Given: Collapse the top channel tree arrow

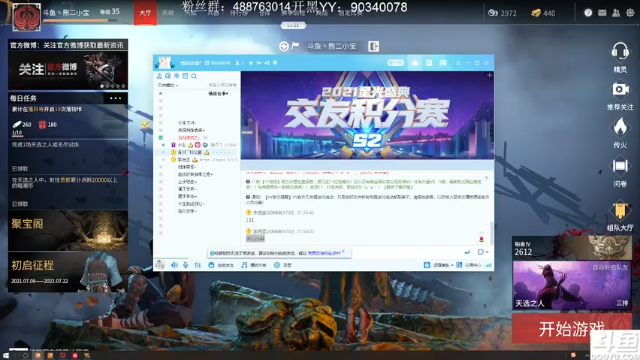Looking at the screenshot, I should 160,93.
